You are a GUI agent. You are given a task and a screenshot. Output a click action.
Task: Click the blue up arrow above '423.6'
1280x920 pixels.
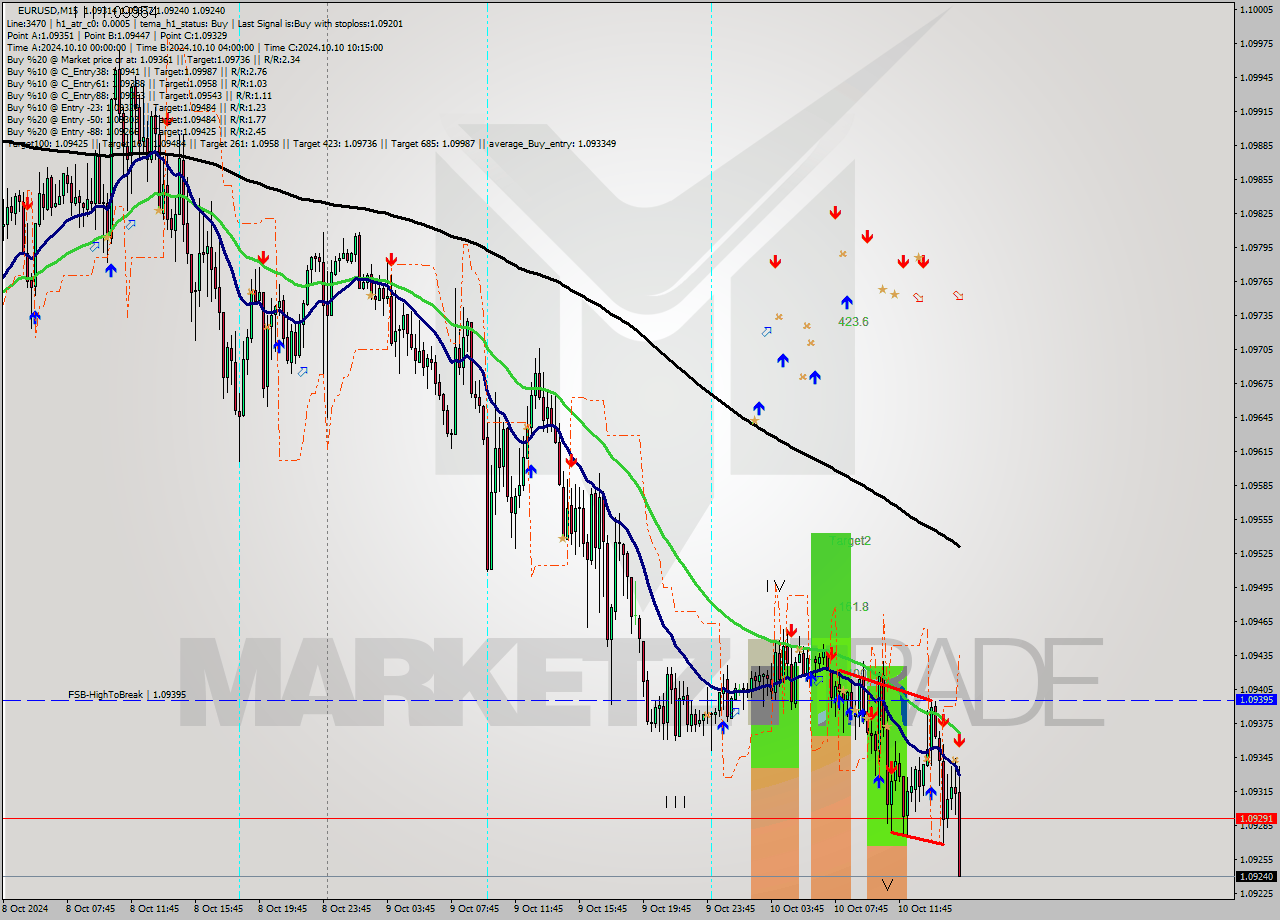[847, 301]
